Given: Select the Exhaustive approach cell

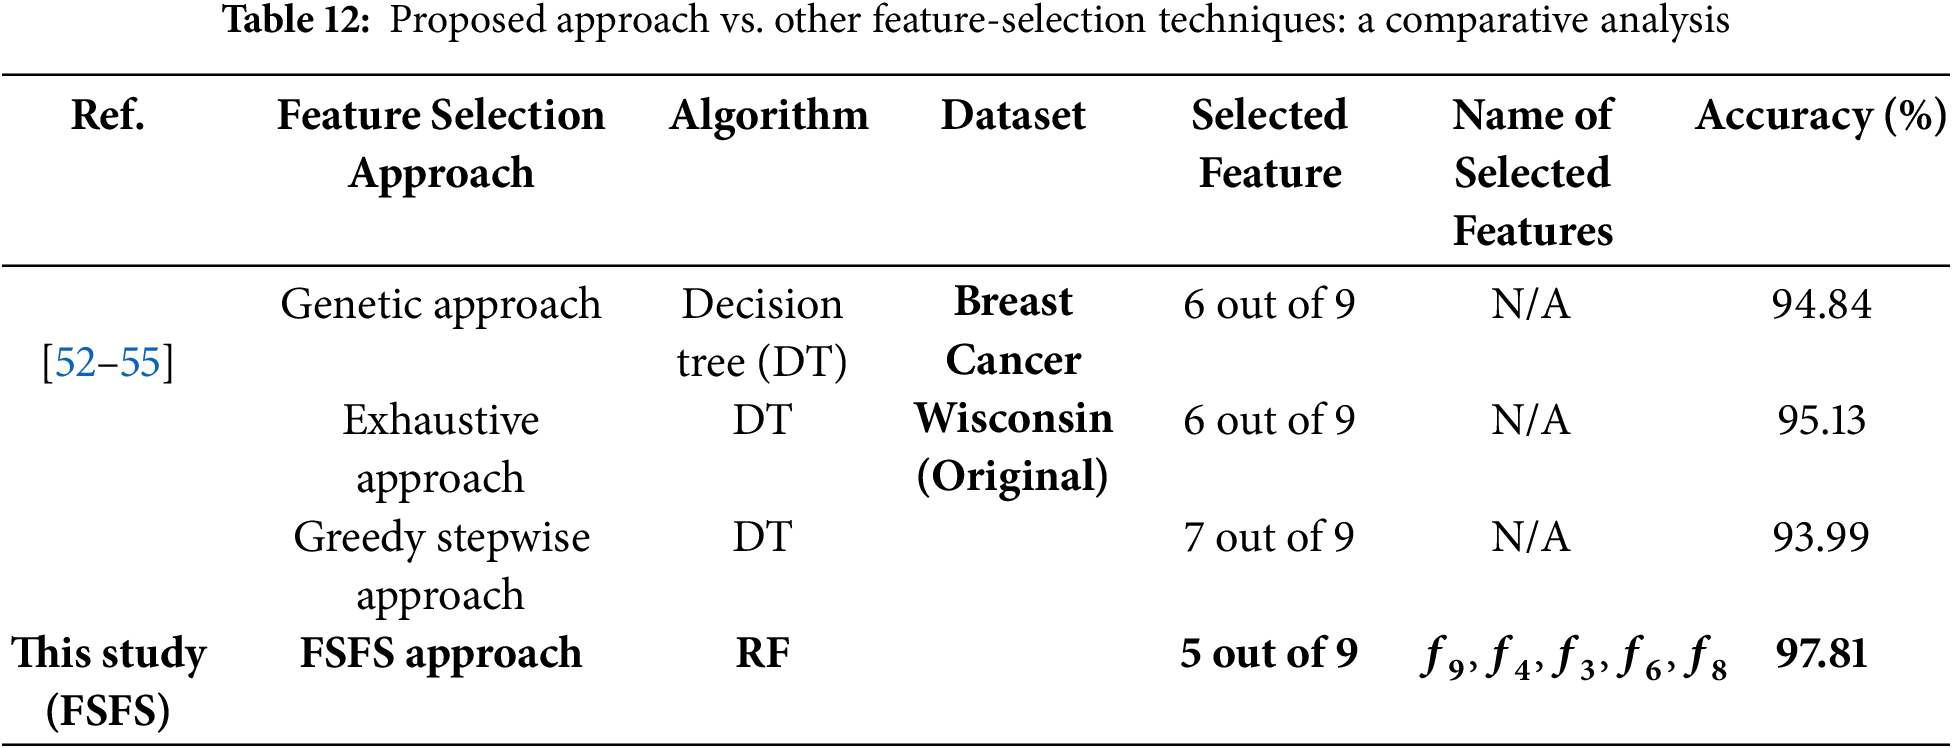Looking at the screenshot, I should tap(441, 448).
